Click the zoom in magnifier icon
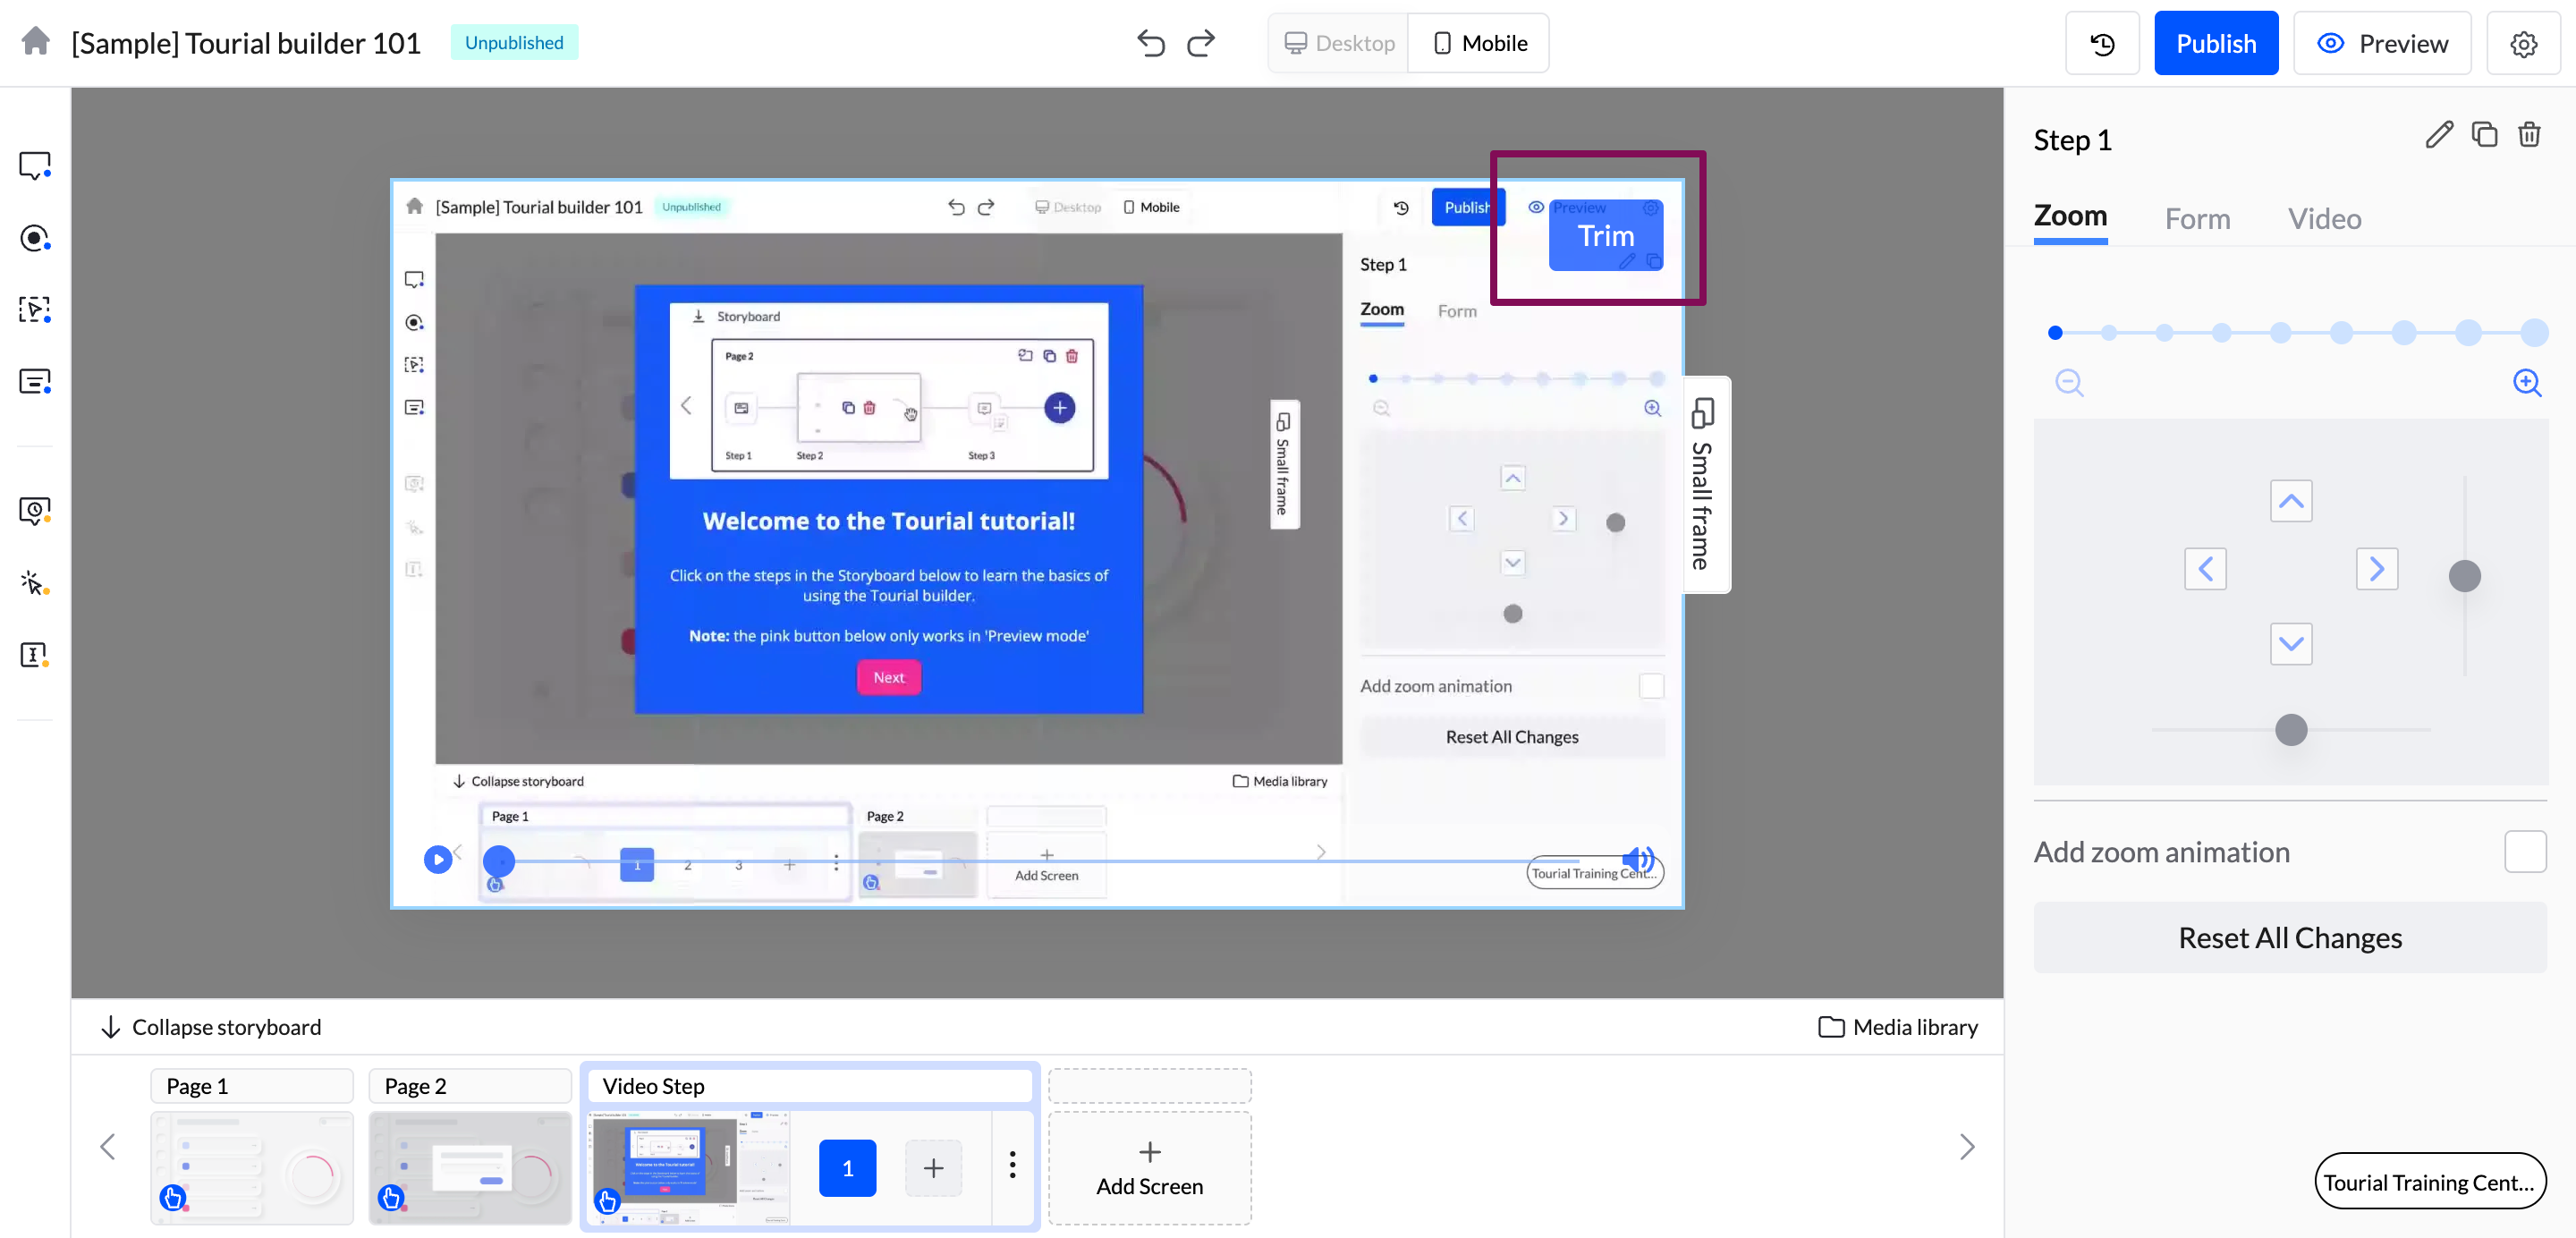 pos(2527,383)
